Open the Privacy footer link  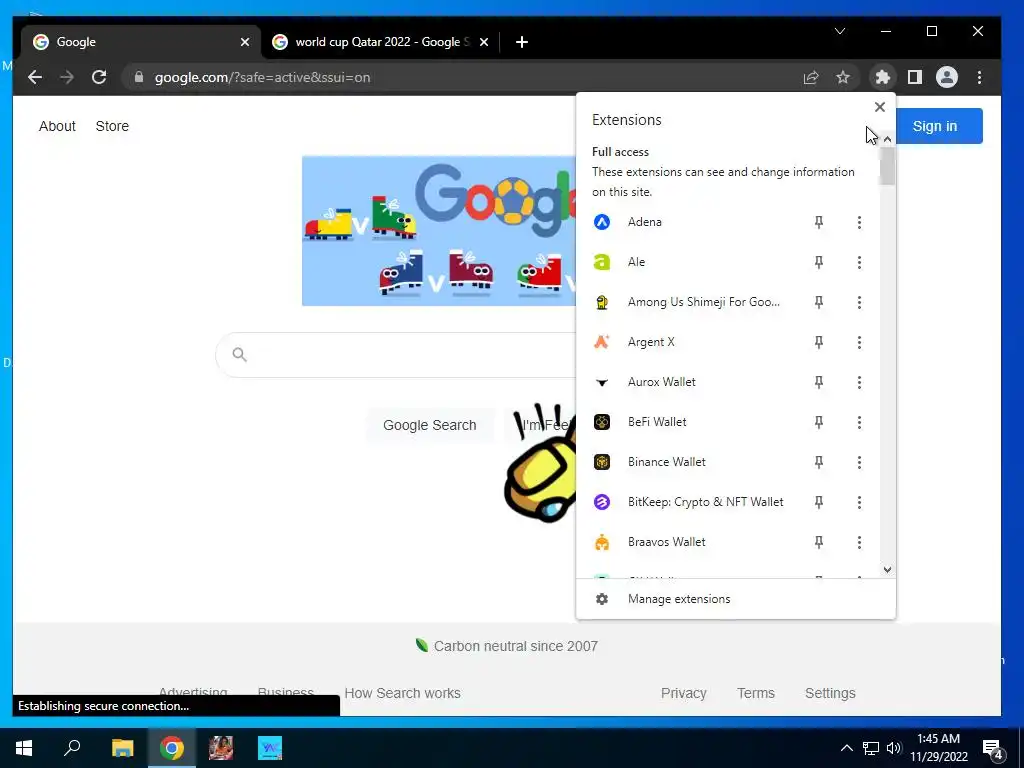pos(684,693)
